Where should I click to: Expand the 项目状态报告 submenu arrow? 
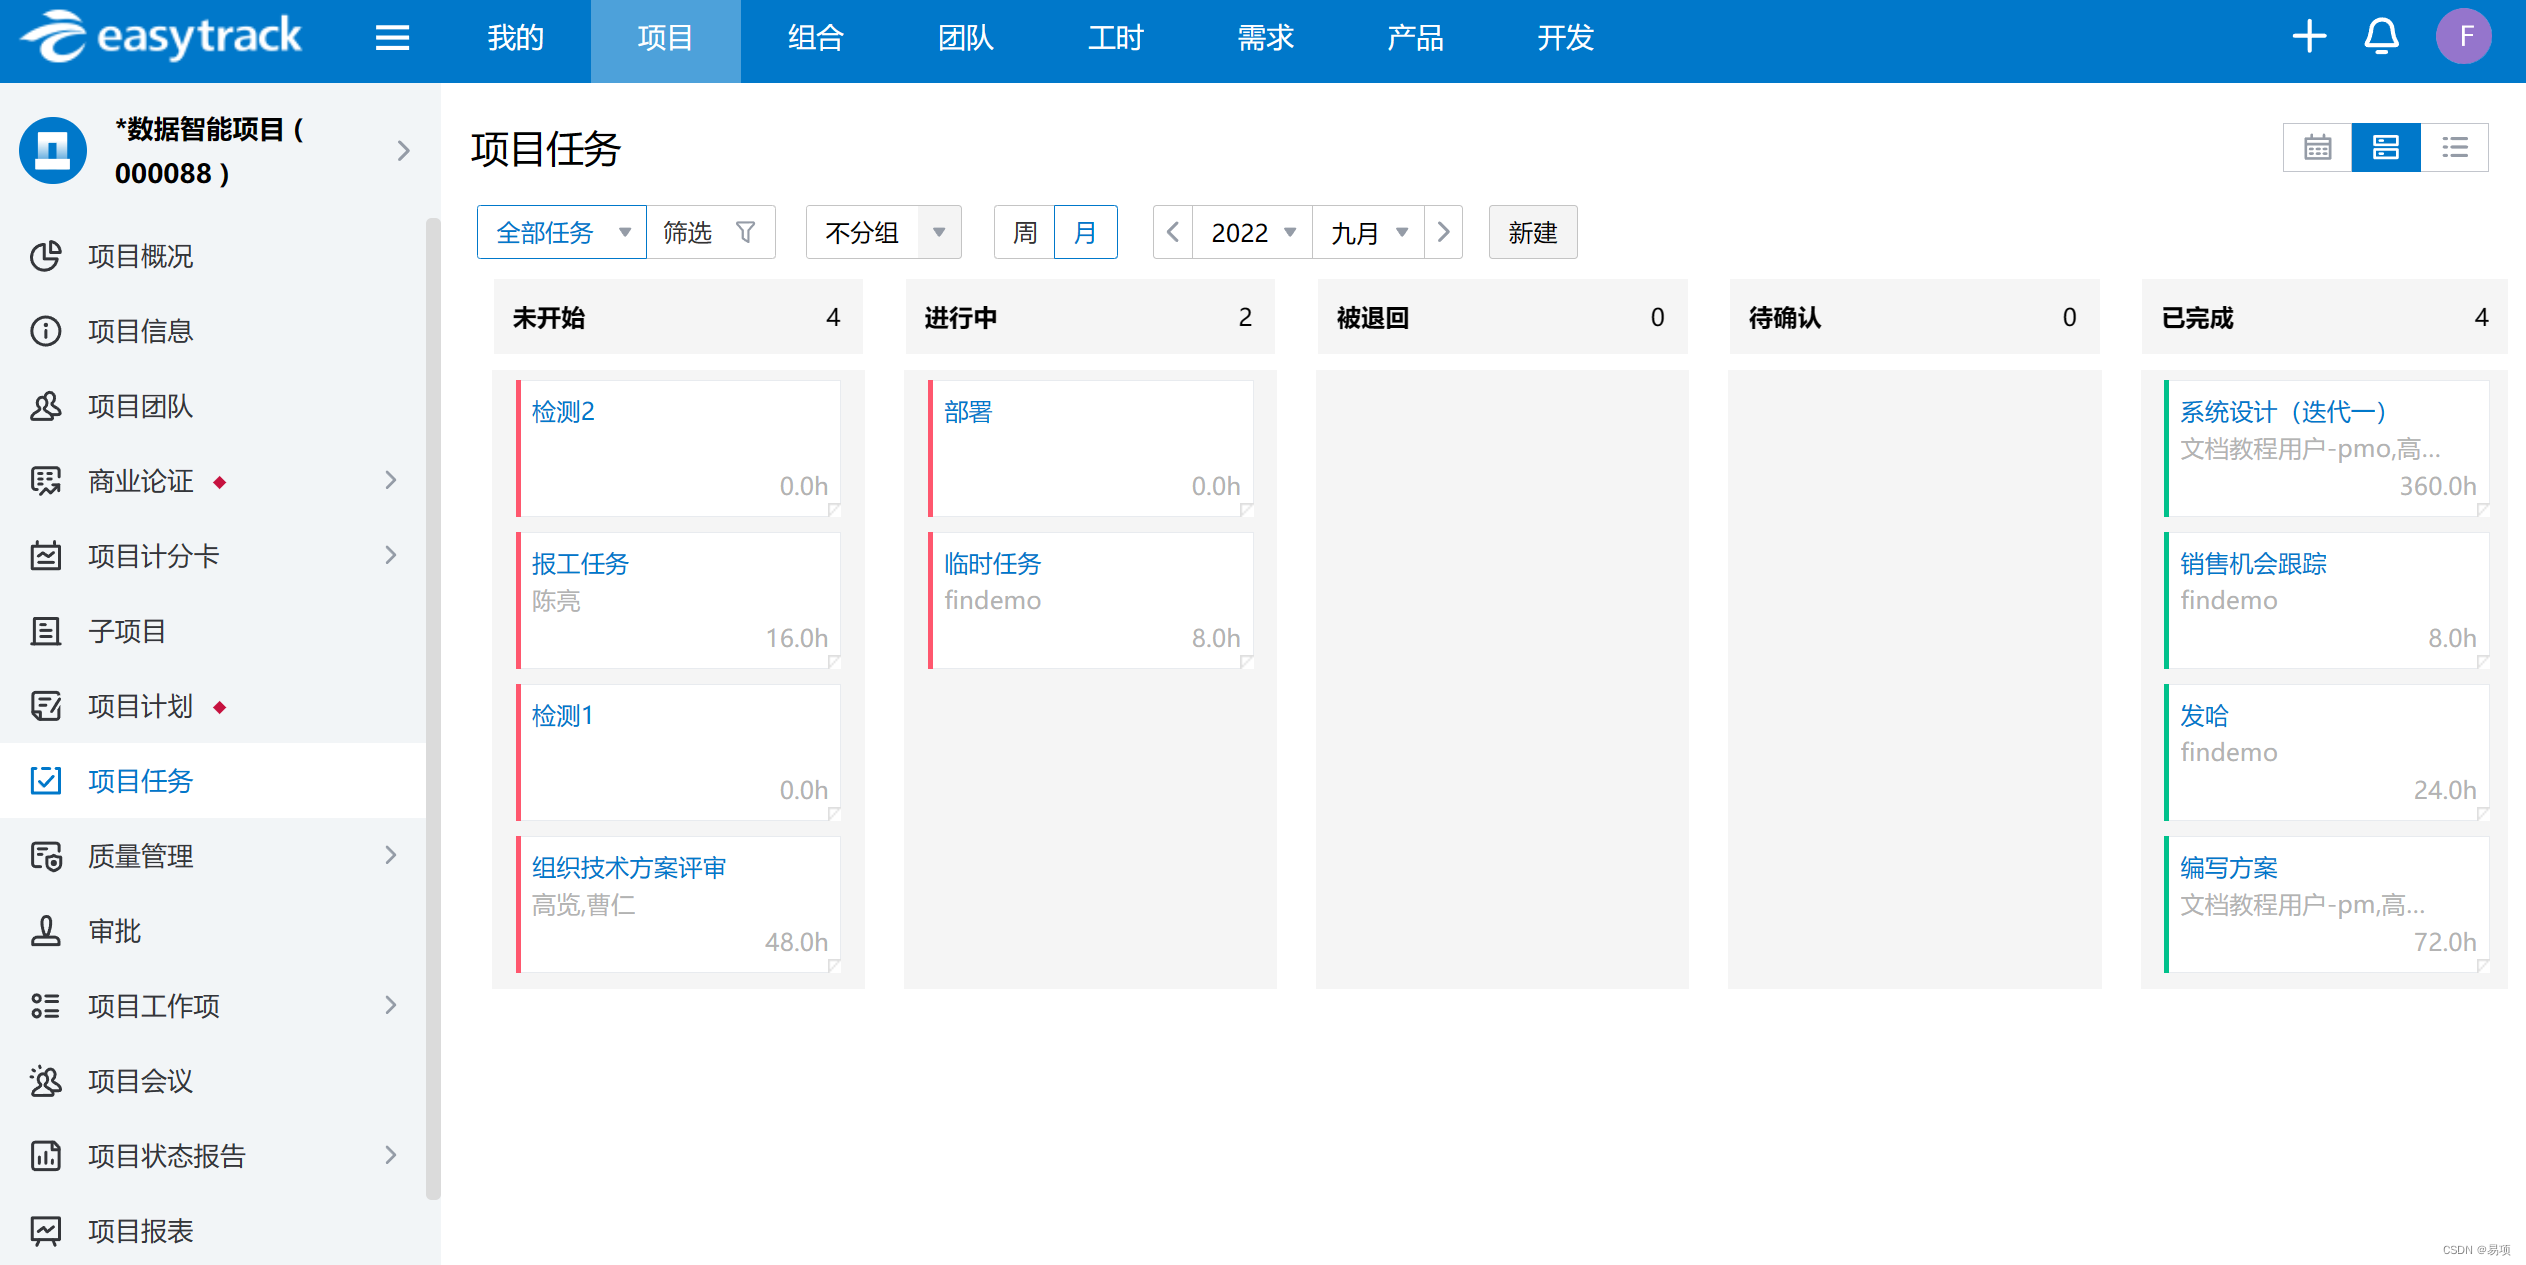tap(391, 1155)
